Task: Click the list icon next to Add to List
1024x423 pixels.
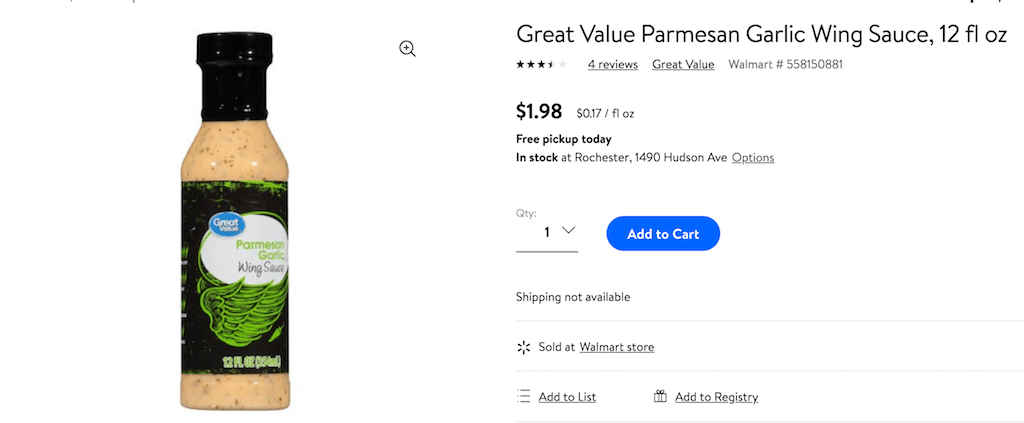Action: [523, 396]
